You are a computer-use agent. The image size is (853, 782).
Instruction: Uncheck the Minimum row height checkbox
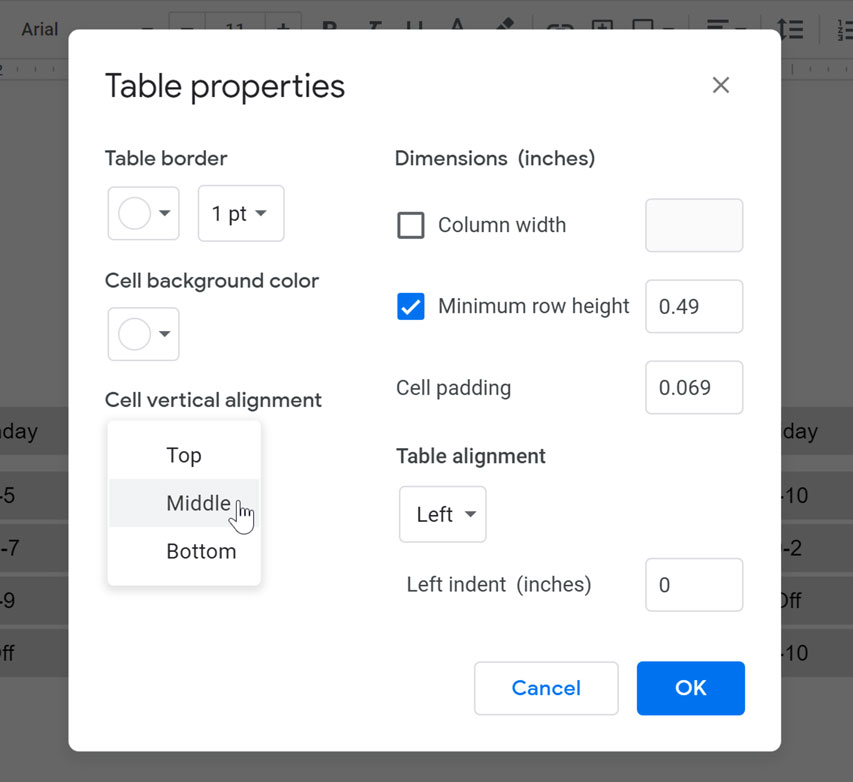coord(411,306)
